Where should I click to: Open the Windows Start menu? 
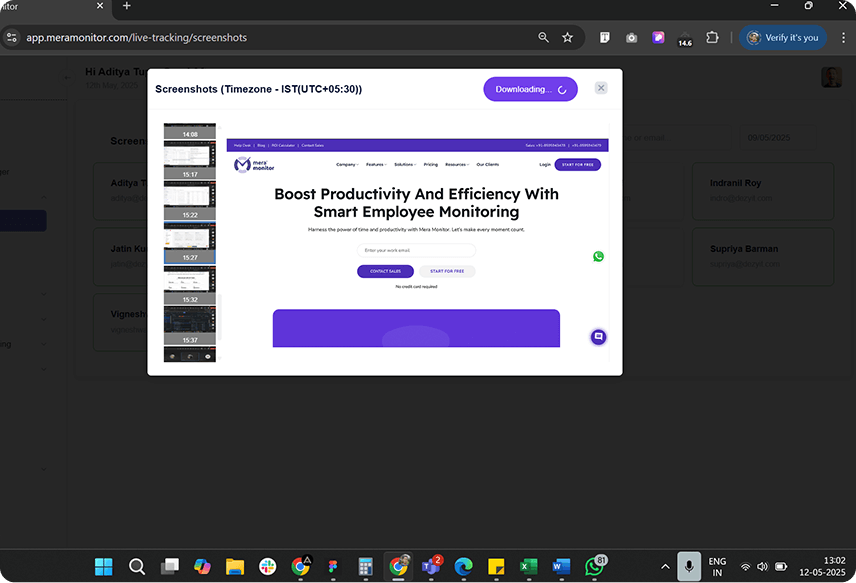click(104, 566)
